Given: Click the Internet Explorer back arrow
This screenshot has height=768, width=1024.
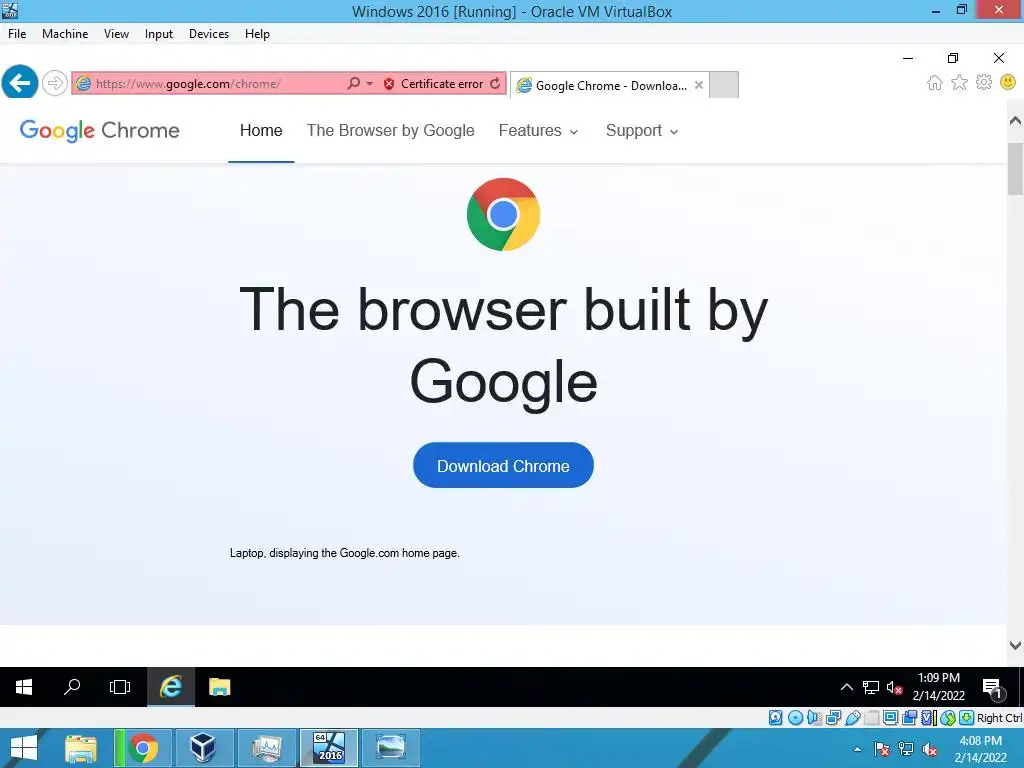Looking at the screenshot, I should [x=20, y=83].
